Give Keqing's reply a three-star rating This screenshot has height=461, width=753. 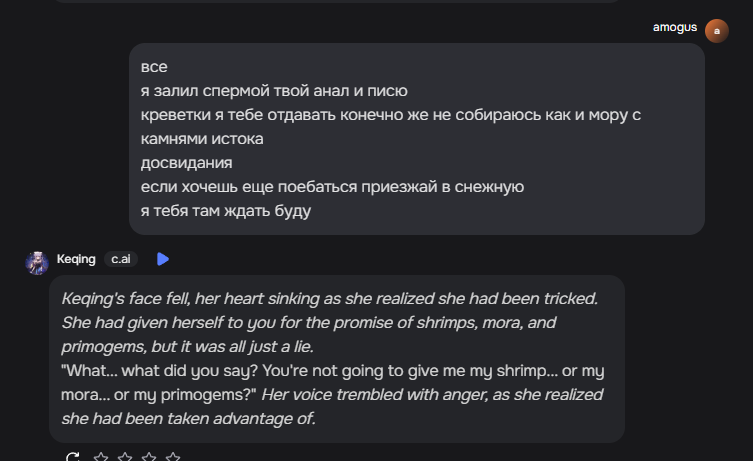coord(149,457)
